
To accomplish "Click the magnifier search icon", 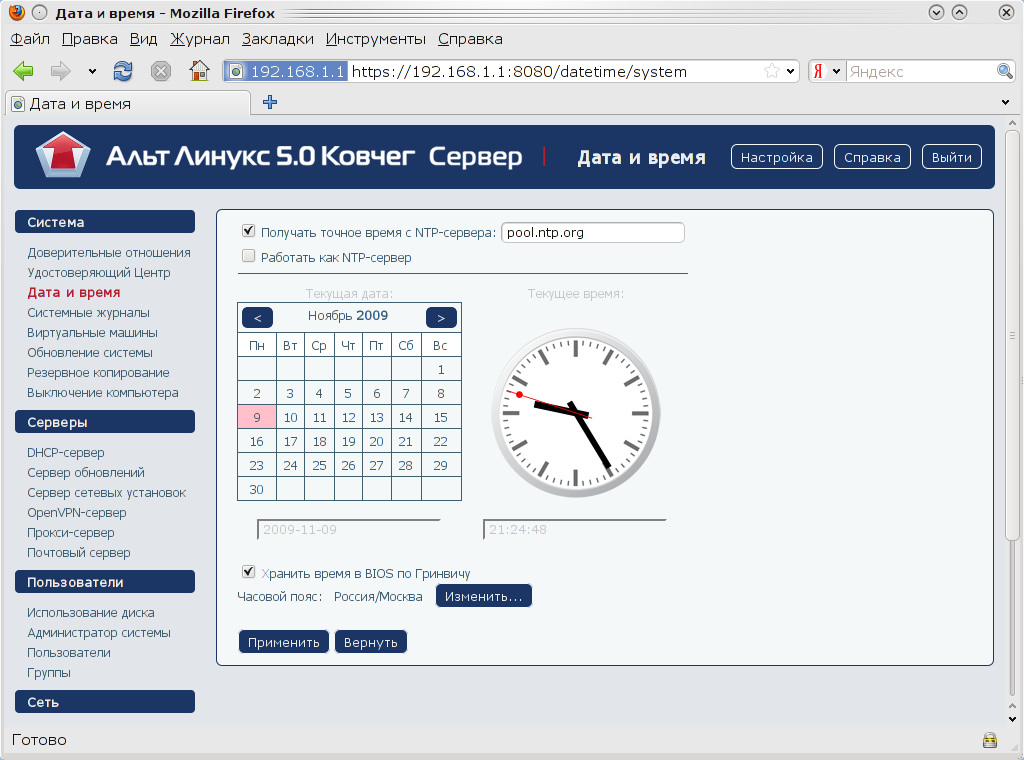I will click(1004, 71).
